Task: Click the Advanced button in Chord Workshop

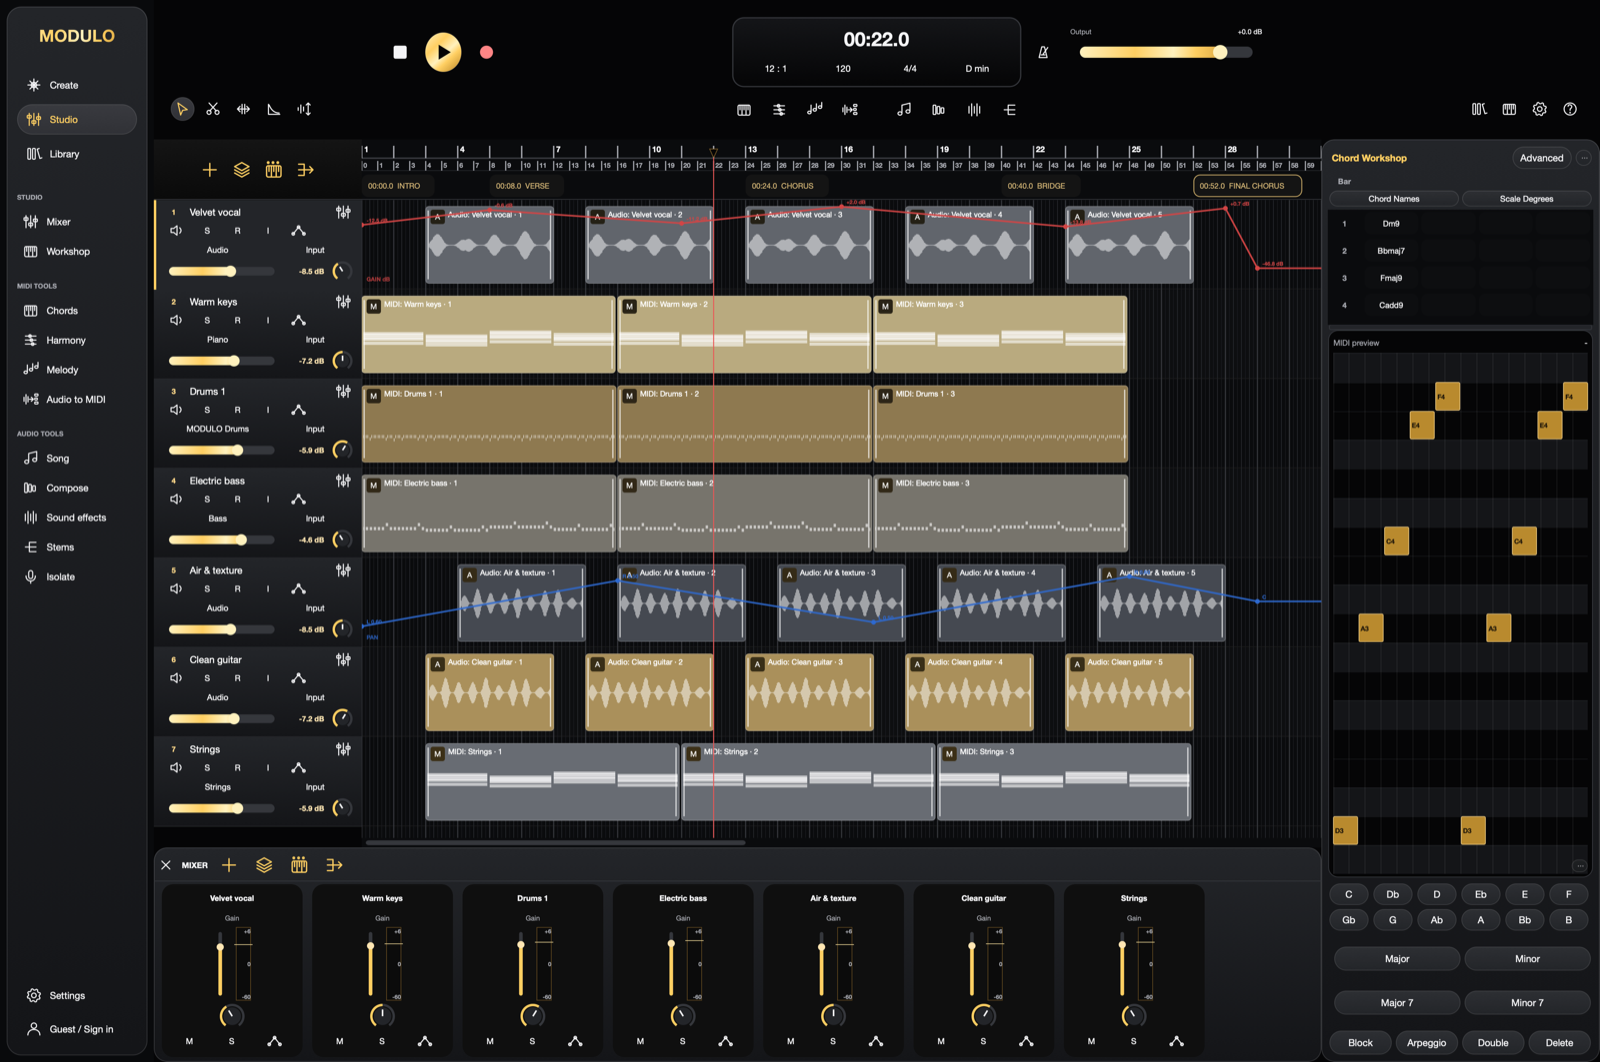Action: click(x=1541, y=158)
